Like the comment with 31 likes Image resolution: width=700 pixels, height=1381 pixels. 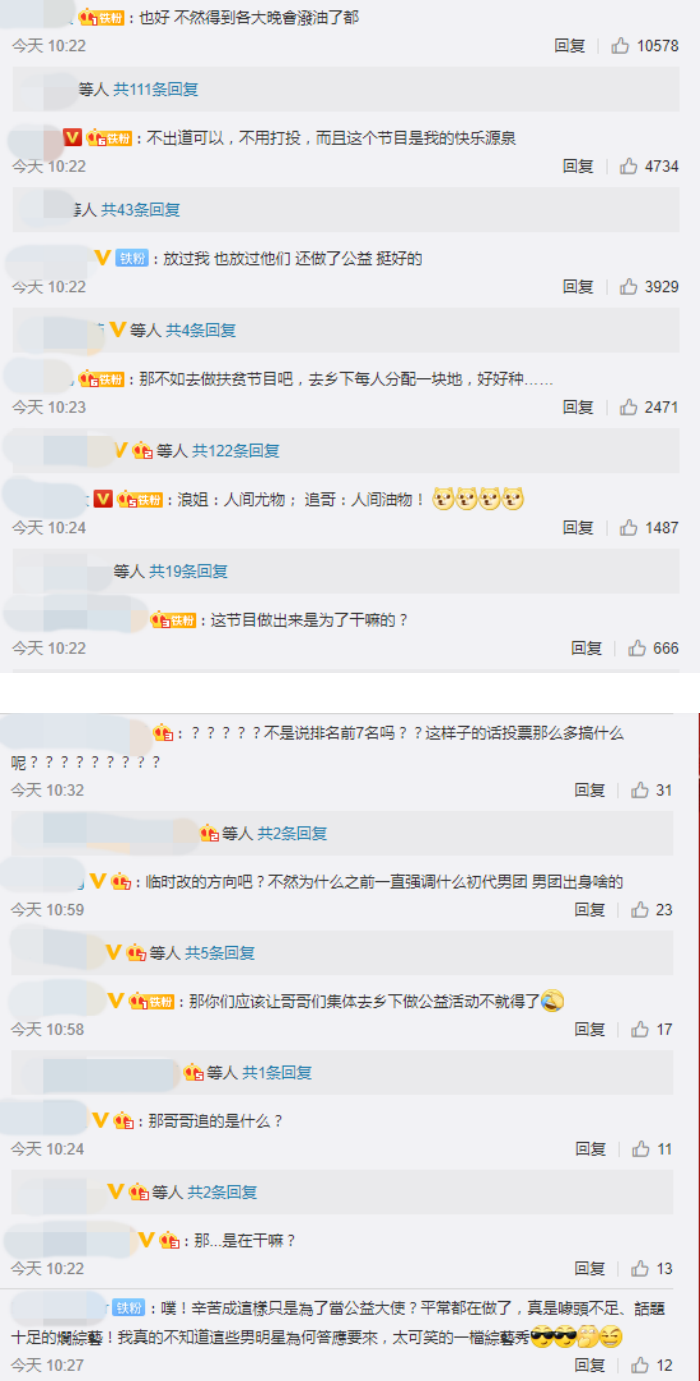pos(640,790)
